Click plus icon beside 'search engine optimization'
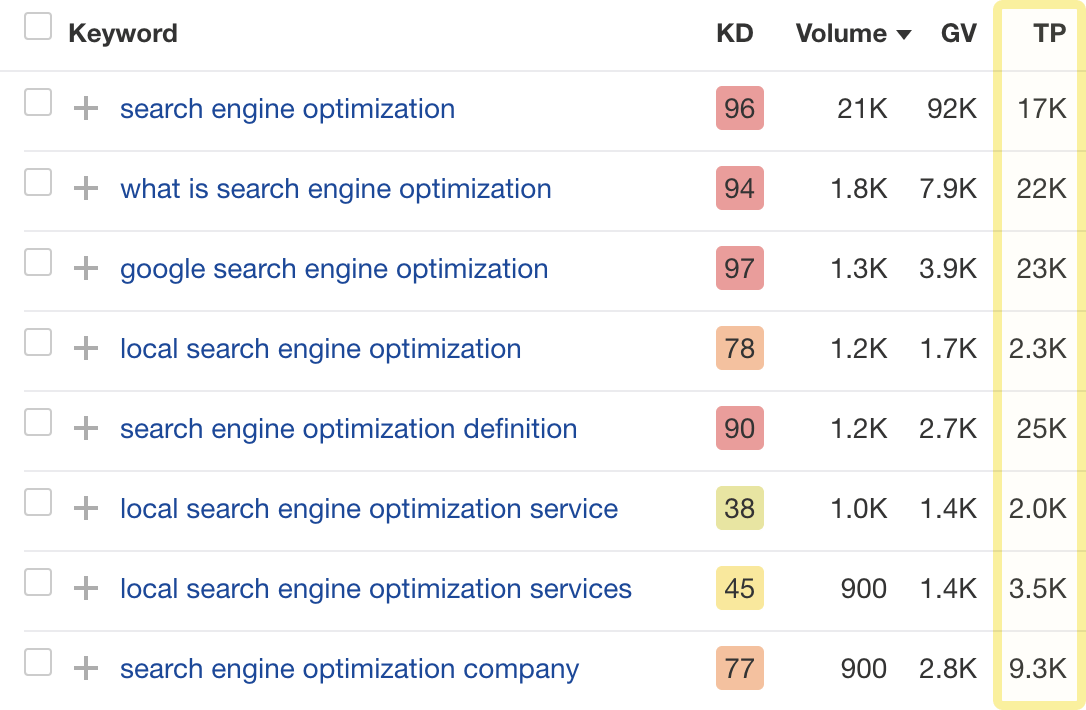The image size is (1086, 710). click(87, 109)
